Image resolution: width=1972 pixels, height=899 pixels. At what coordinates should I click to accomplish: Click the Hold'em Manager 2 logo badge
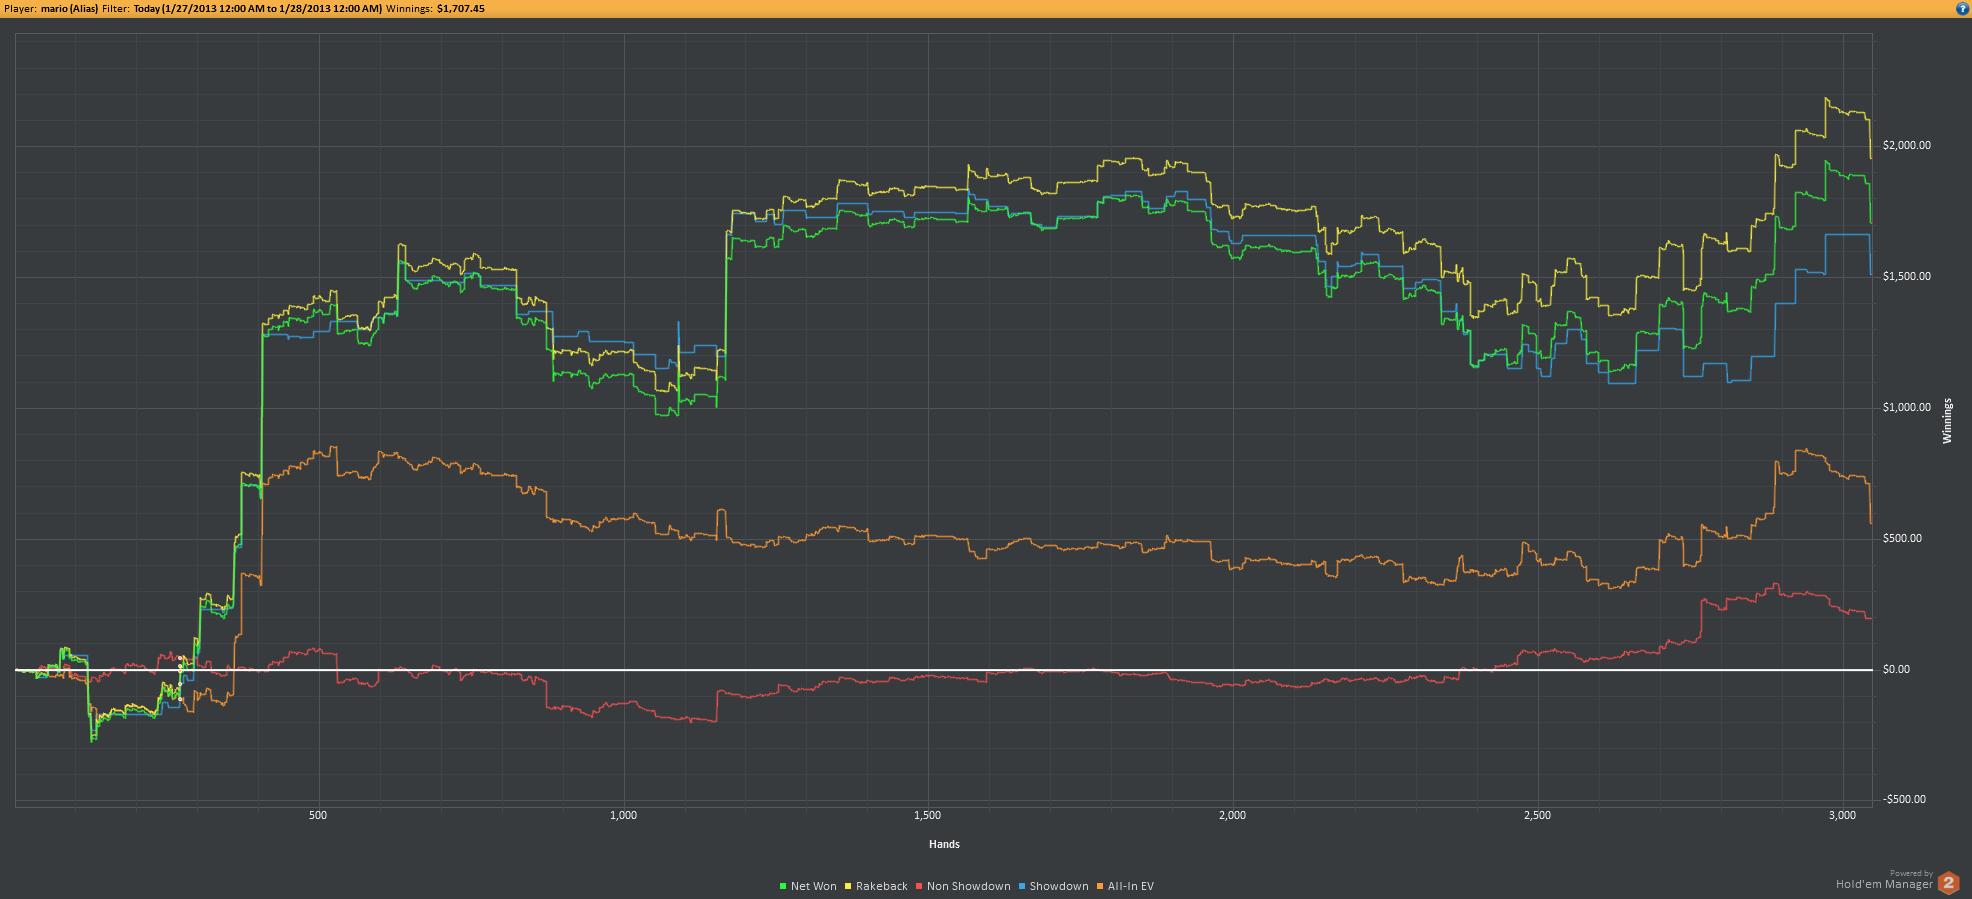point(1949,882)
